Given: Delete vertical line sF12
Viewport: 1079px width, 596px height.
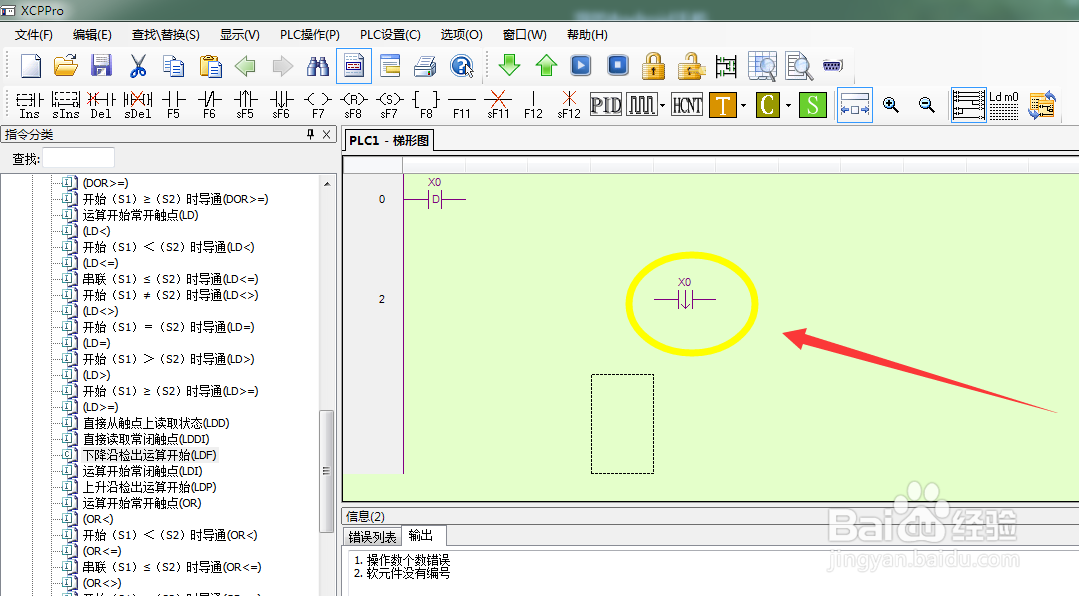Looking at the screenshot, I should pos(569,105).
